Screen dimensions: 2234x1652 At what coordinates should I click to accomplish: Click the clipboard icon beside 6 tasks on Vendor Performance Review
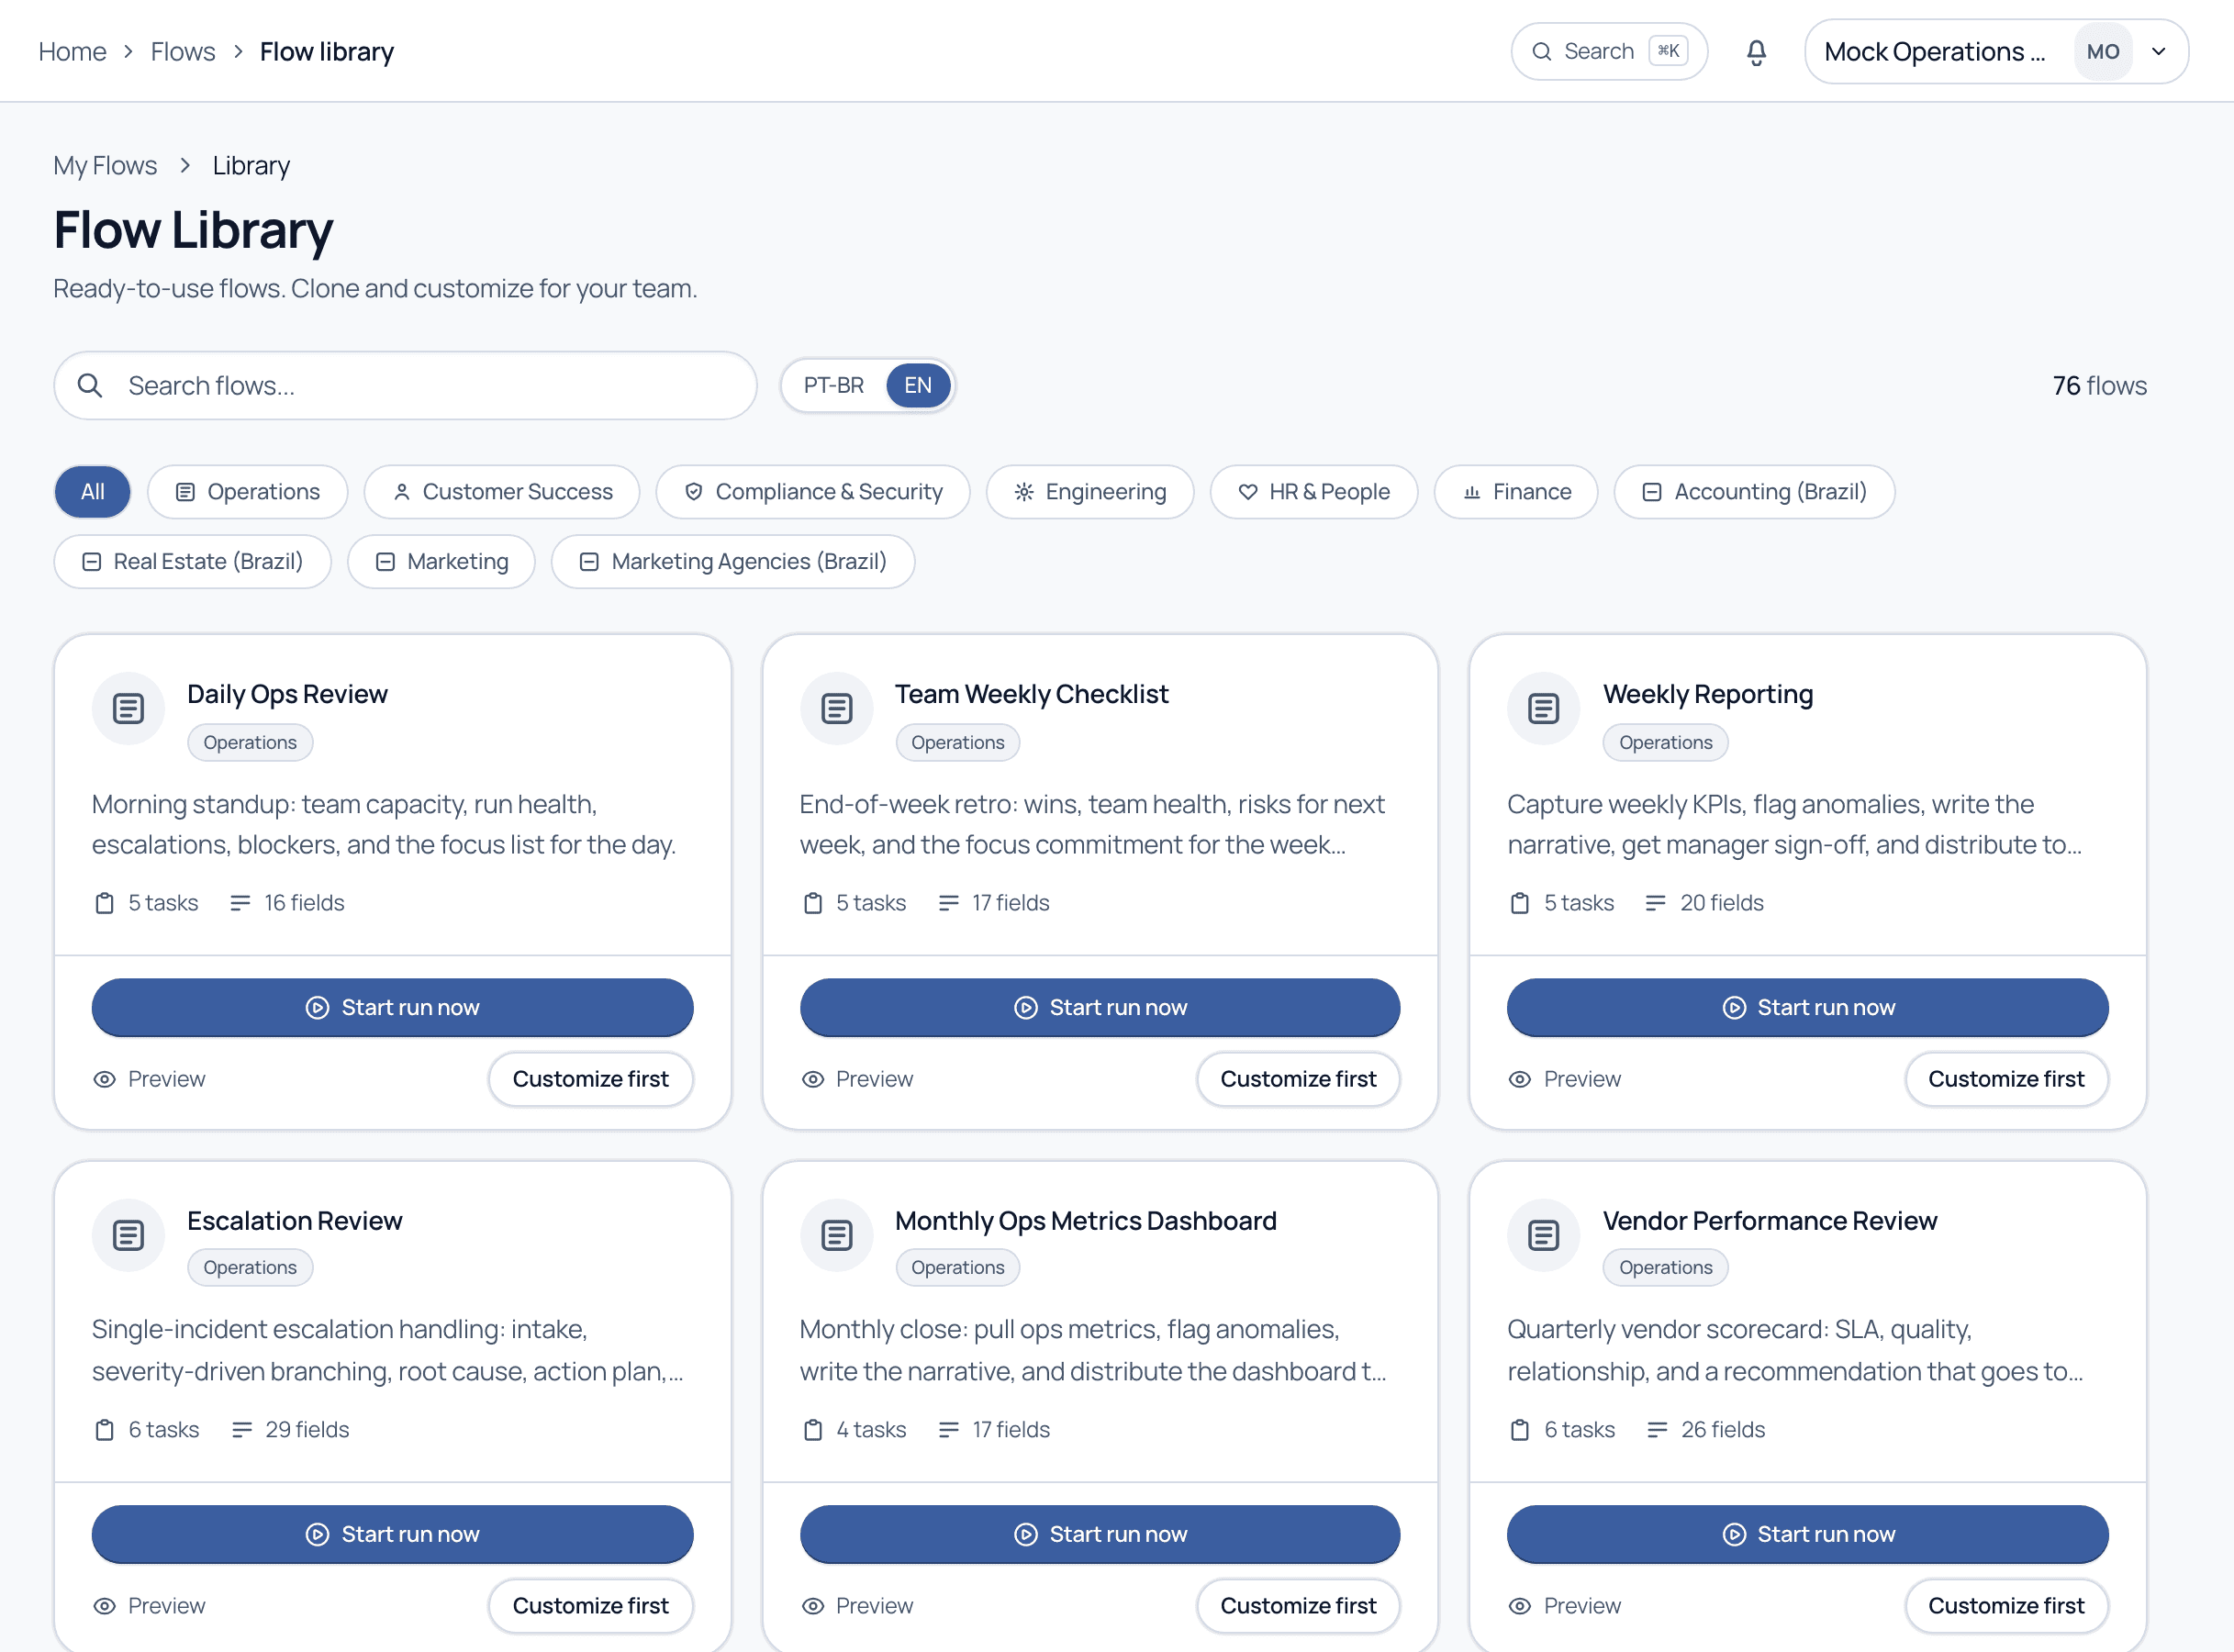point(1519,1430)
